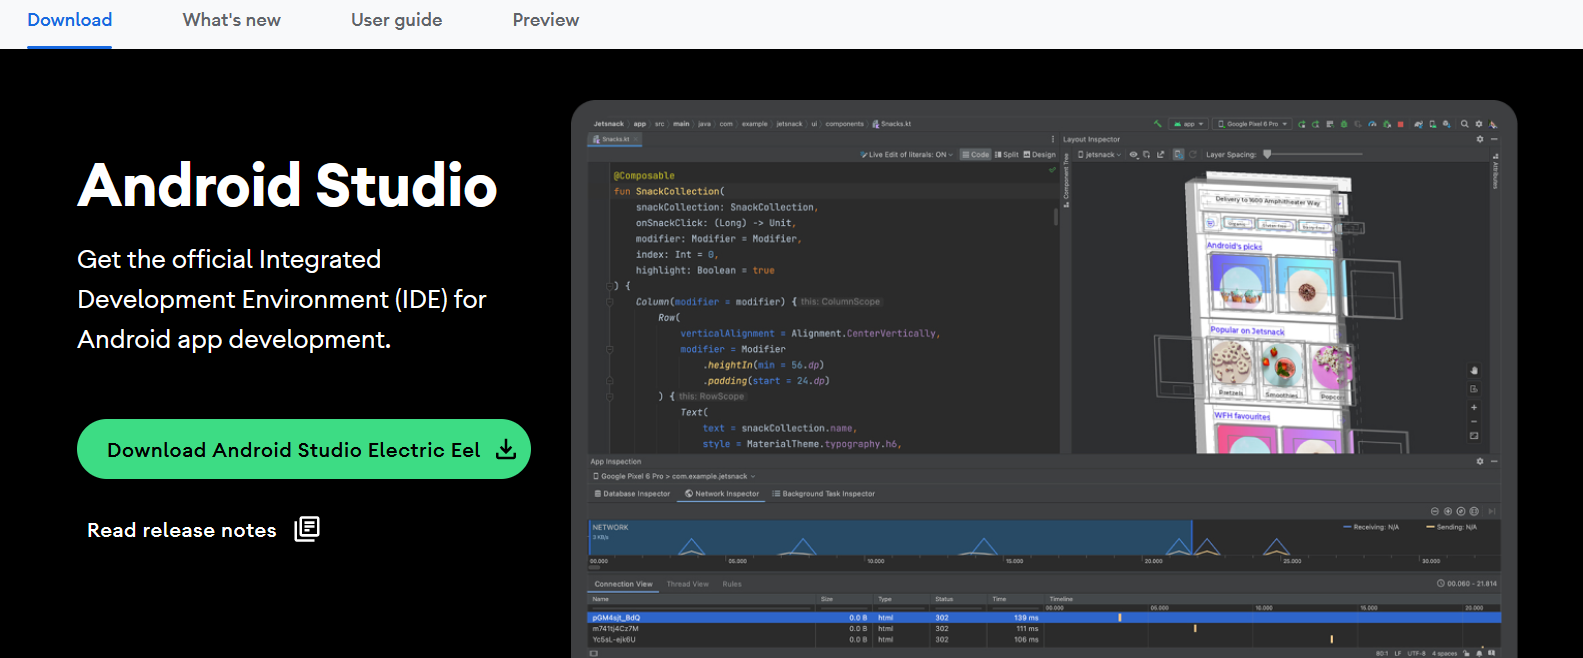
Task: Click Layout Inspector export snapshot icon
Action: coord(1160,155)
